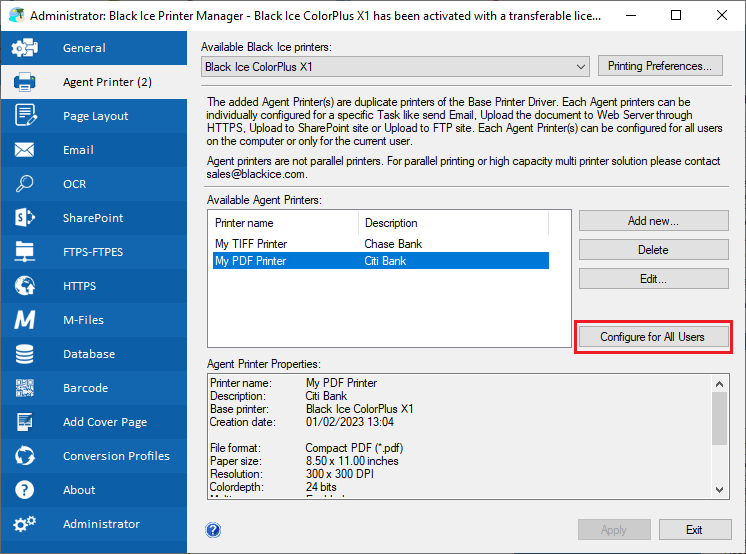Click the Printing Preferences button

[x=659, y=66]
